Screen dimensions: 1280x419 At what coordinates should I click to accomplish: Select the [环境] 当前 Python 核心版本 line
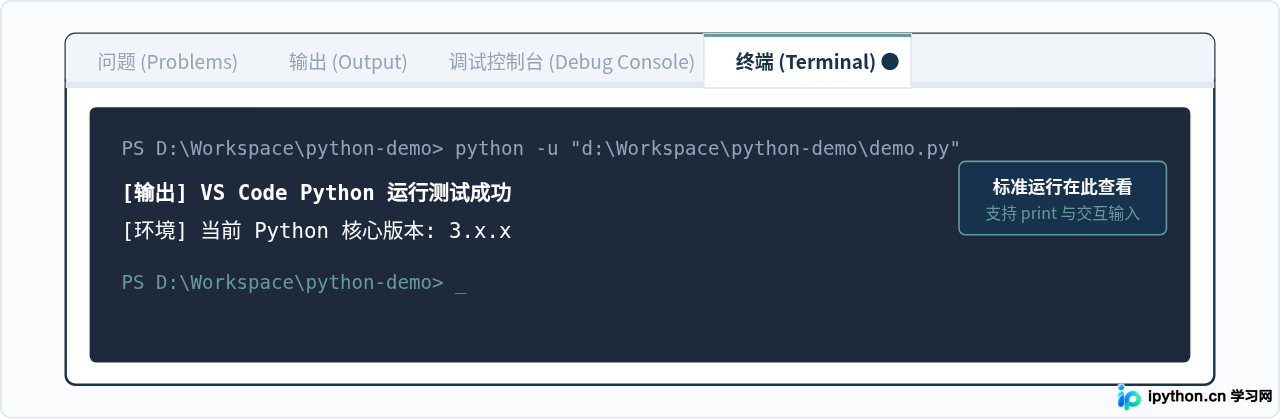pyautogui.click(x=317, y=231)
